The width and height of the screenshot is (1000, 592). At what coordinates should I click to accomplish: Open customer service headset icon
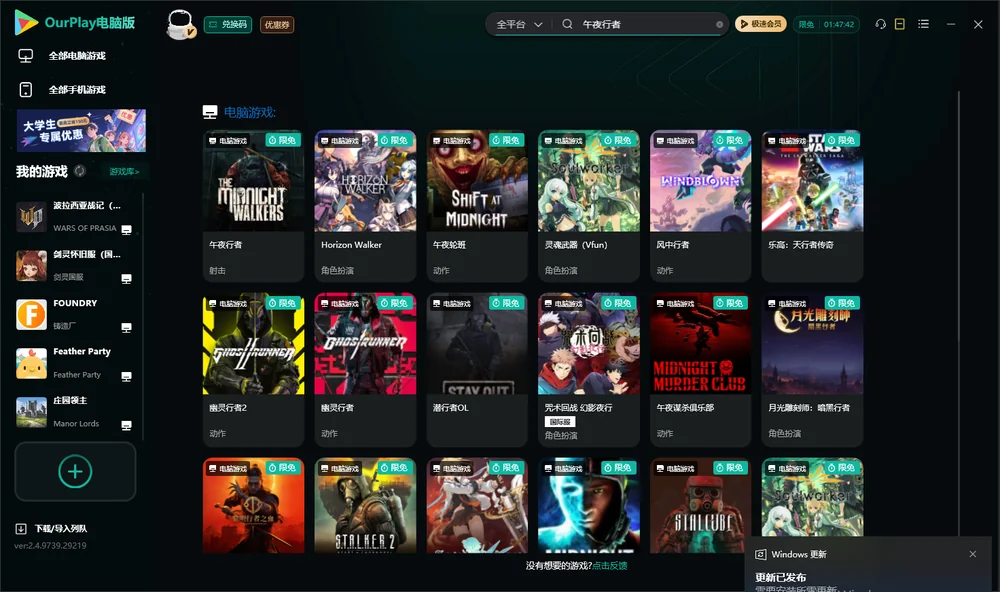[x=880, y=24]
